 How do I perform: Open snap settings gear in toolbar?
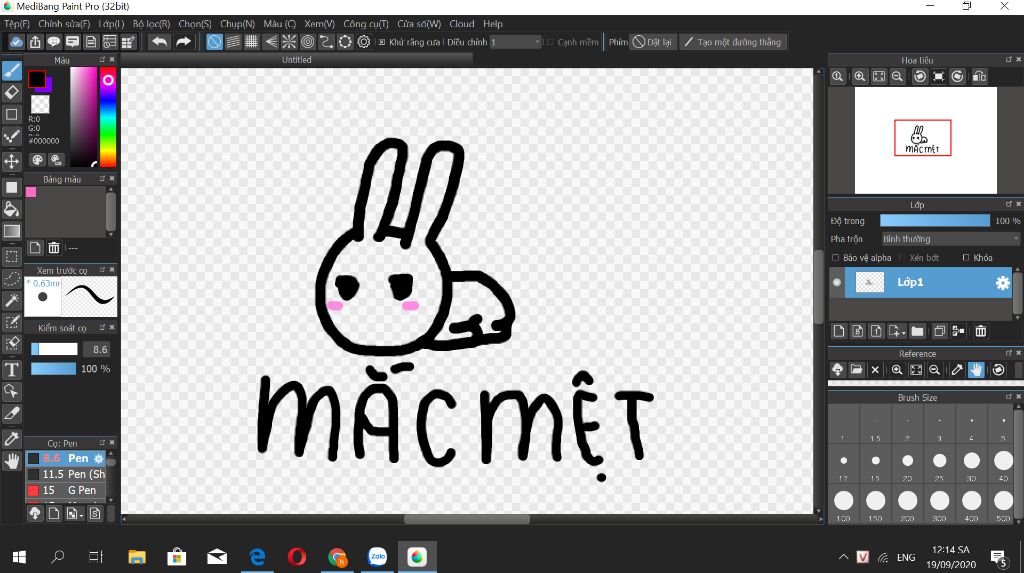tap(364, 42)
